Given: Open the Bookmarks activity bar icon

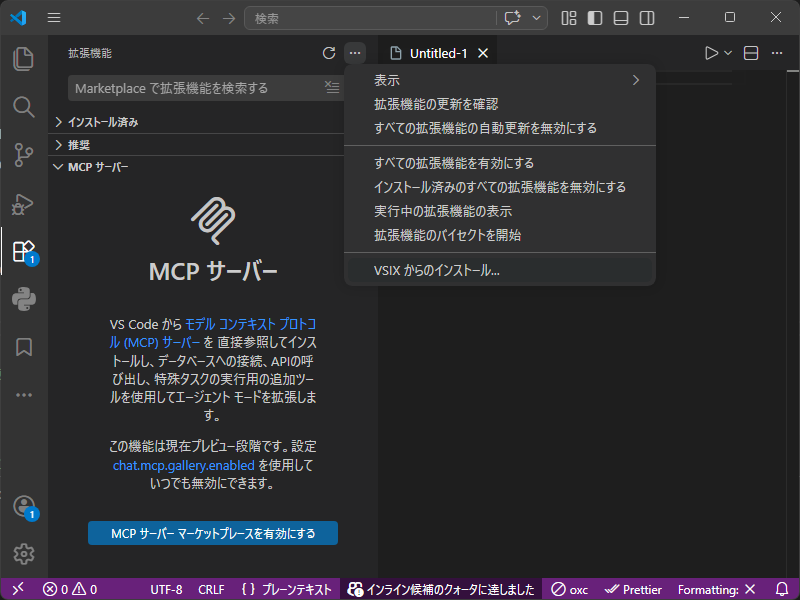Looking at the screenshot, I should tap(23, 347).
